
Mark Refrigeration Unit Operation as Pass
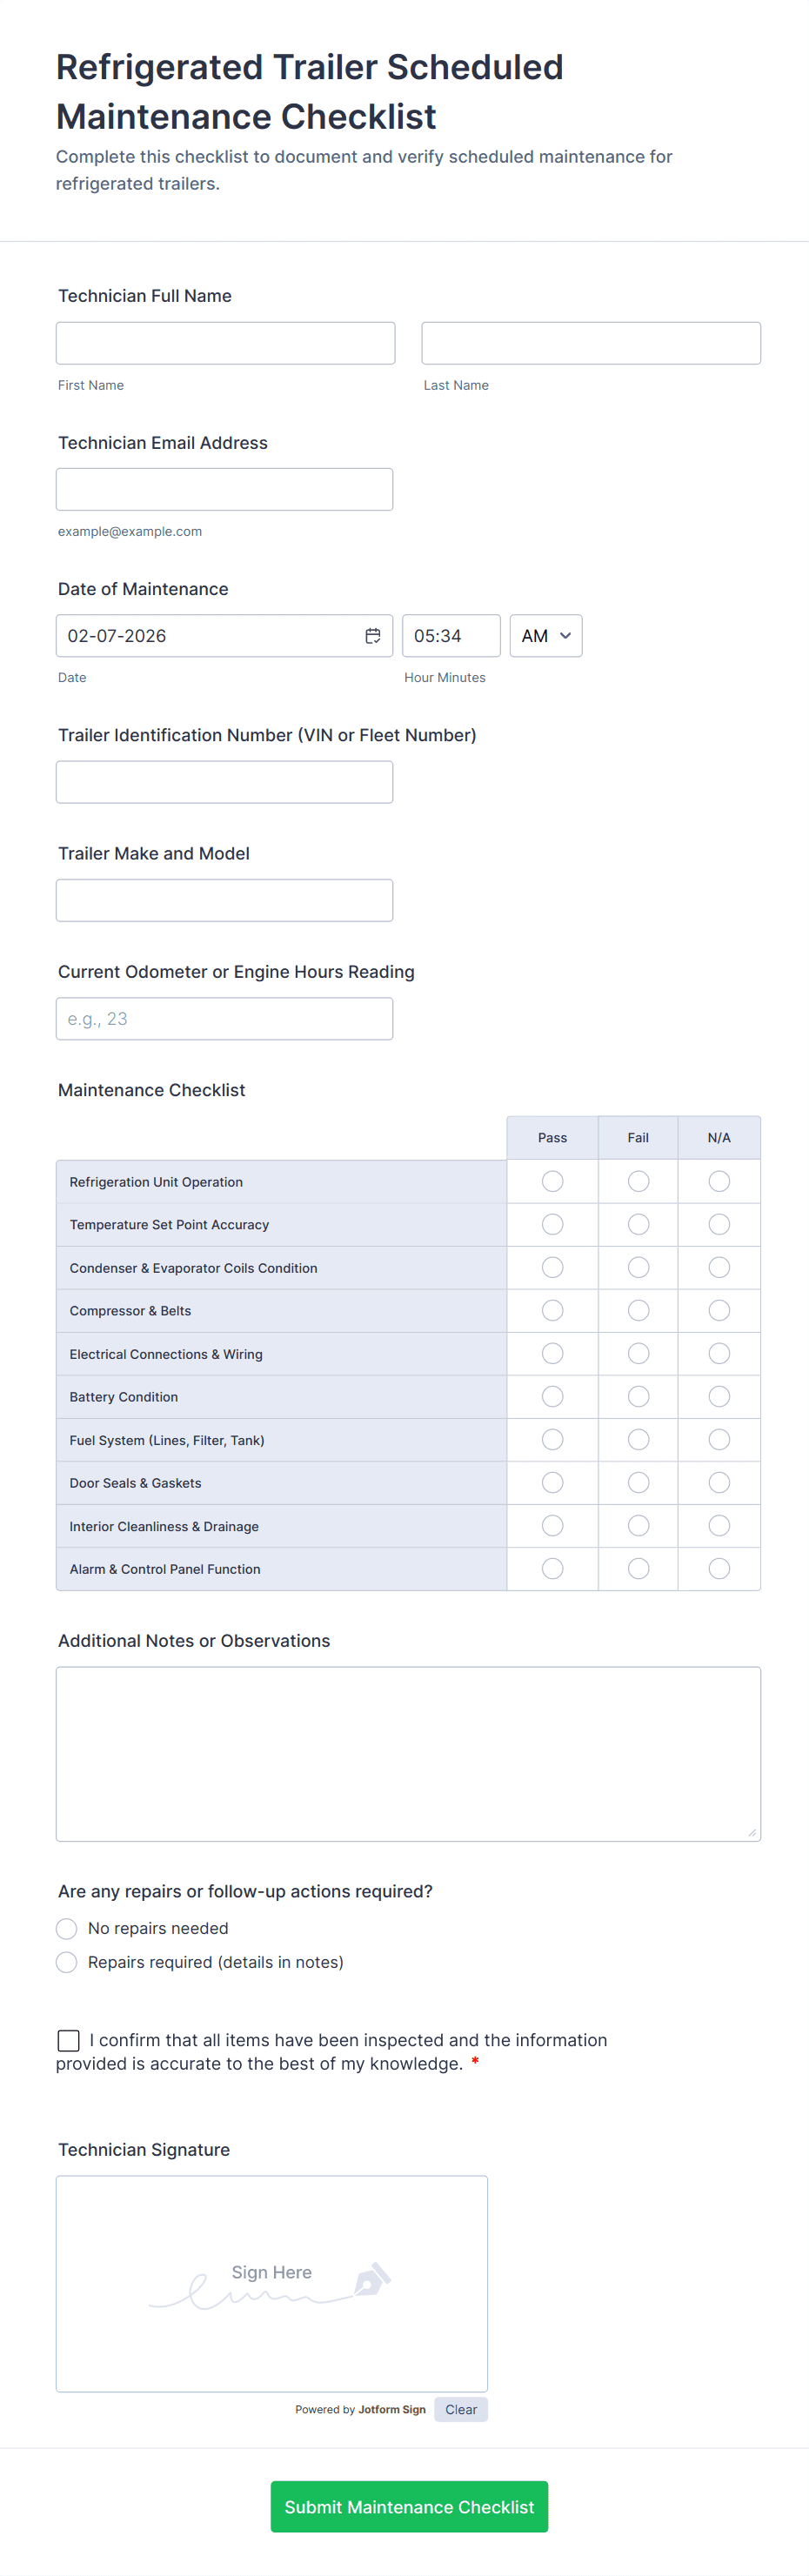[x=552, y=1182]
